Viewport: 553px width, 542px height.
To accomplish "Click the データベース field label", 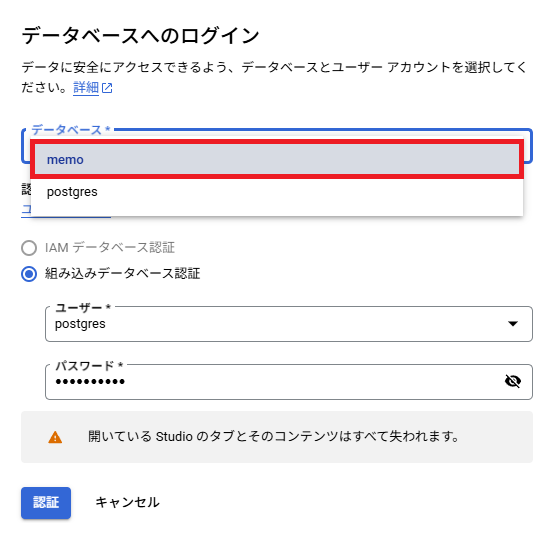I will pyautogui.click(x=71, y=130).
